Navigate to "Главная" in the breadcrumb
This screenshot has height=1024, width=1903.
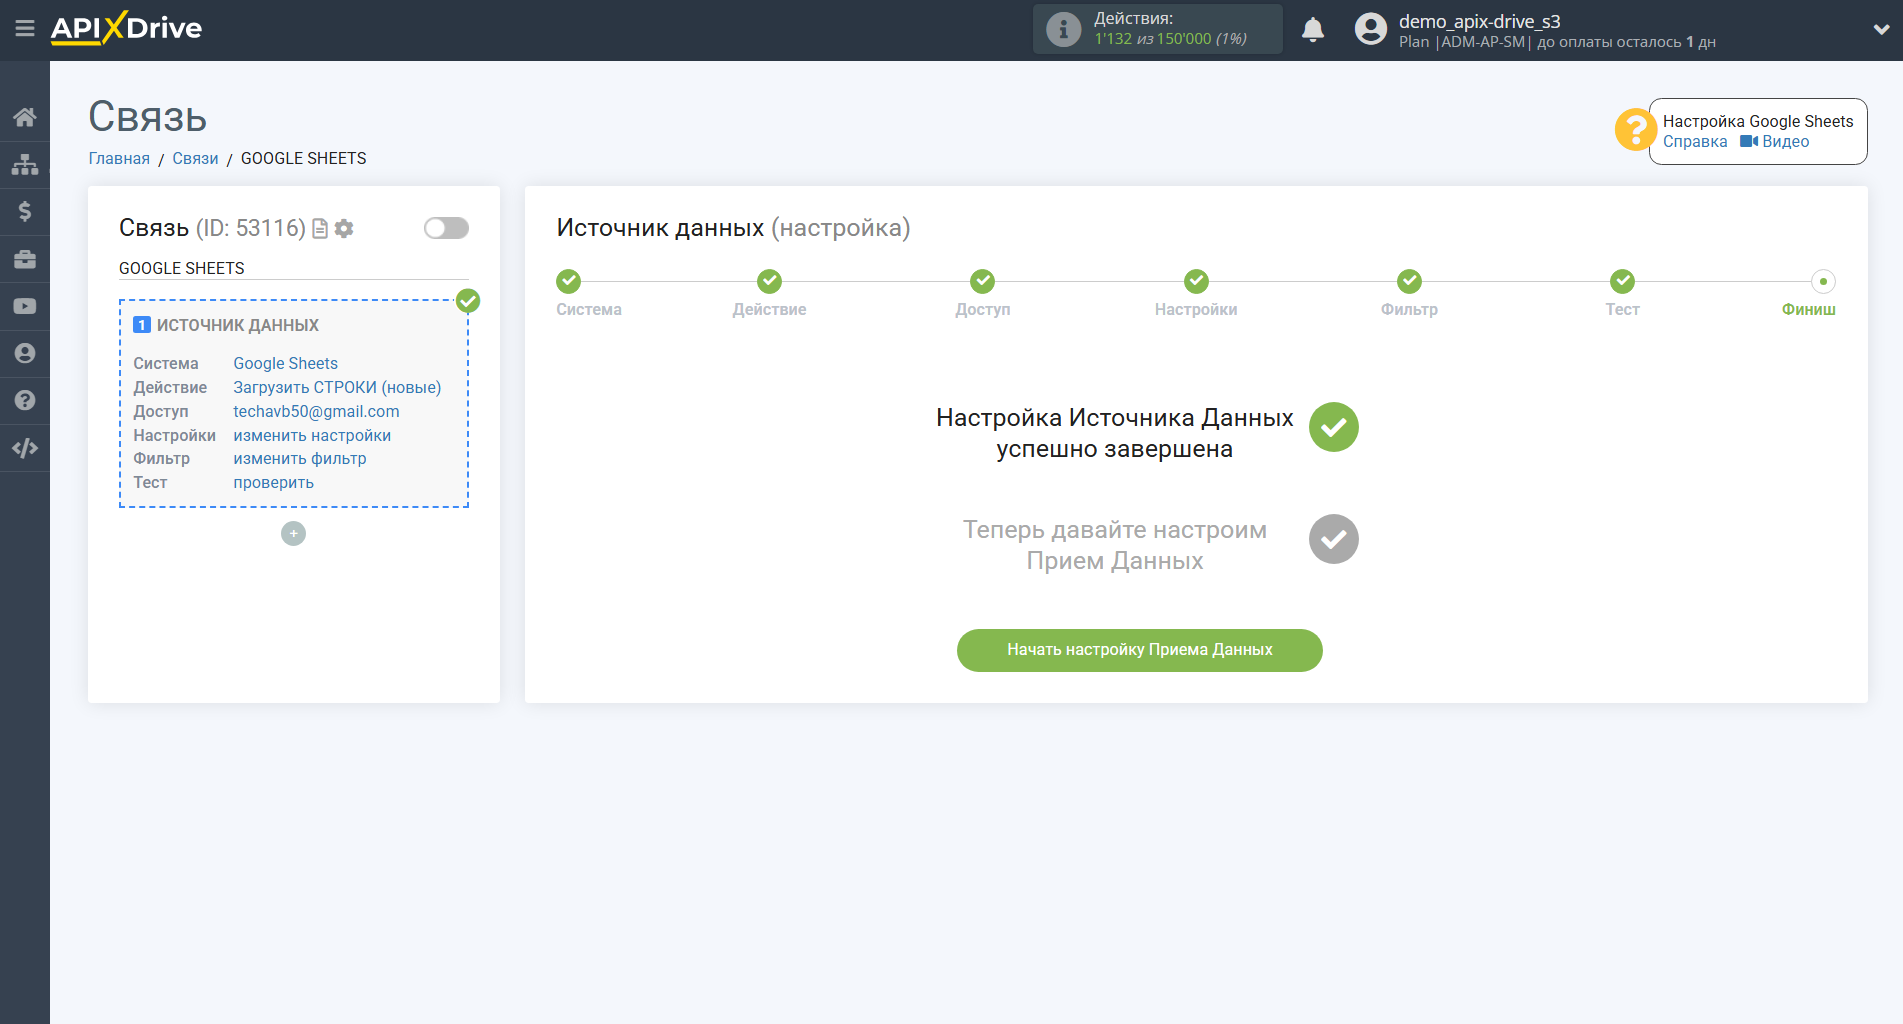(118, 158)
